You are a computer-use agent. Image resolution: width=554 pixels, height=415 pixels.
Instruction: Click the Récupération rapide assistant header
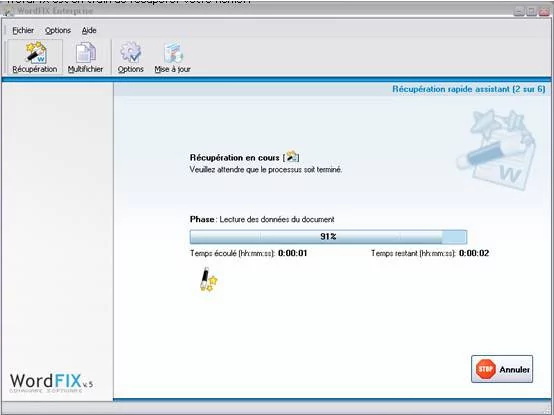pyautogui.click(x=468, y=89)
